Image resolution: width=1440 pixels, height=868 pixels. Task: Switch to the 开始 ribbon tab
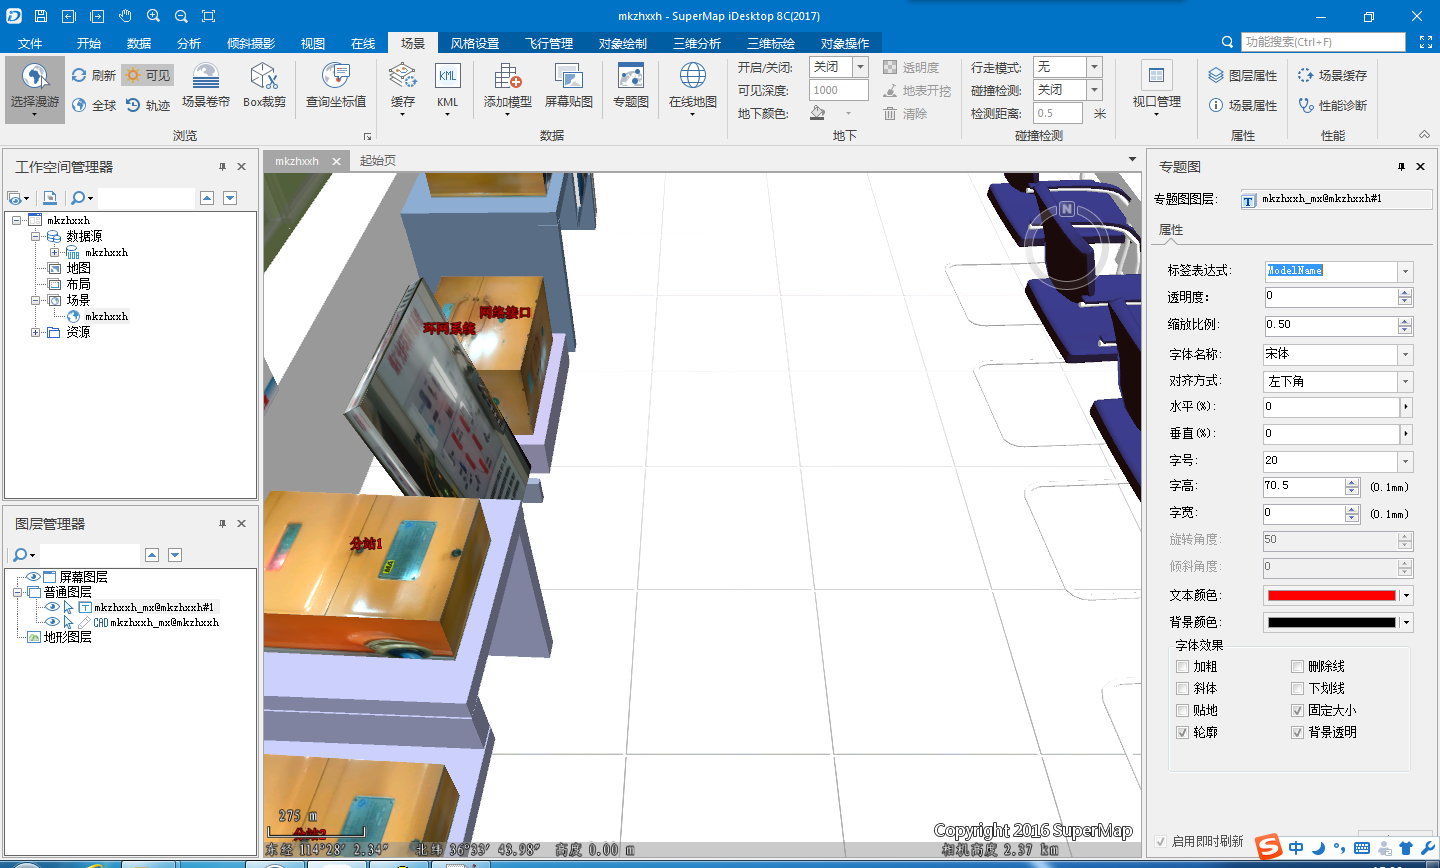[89, 43]
